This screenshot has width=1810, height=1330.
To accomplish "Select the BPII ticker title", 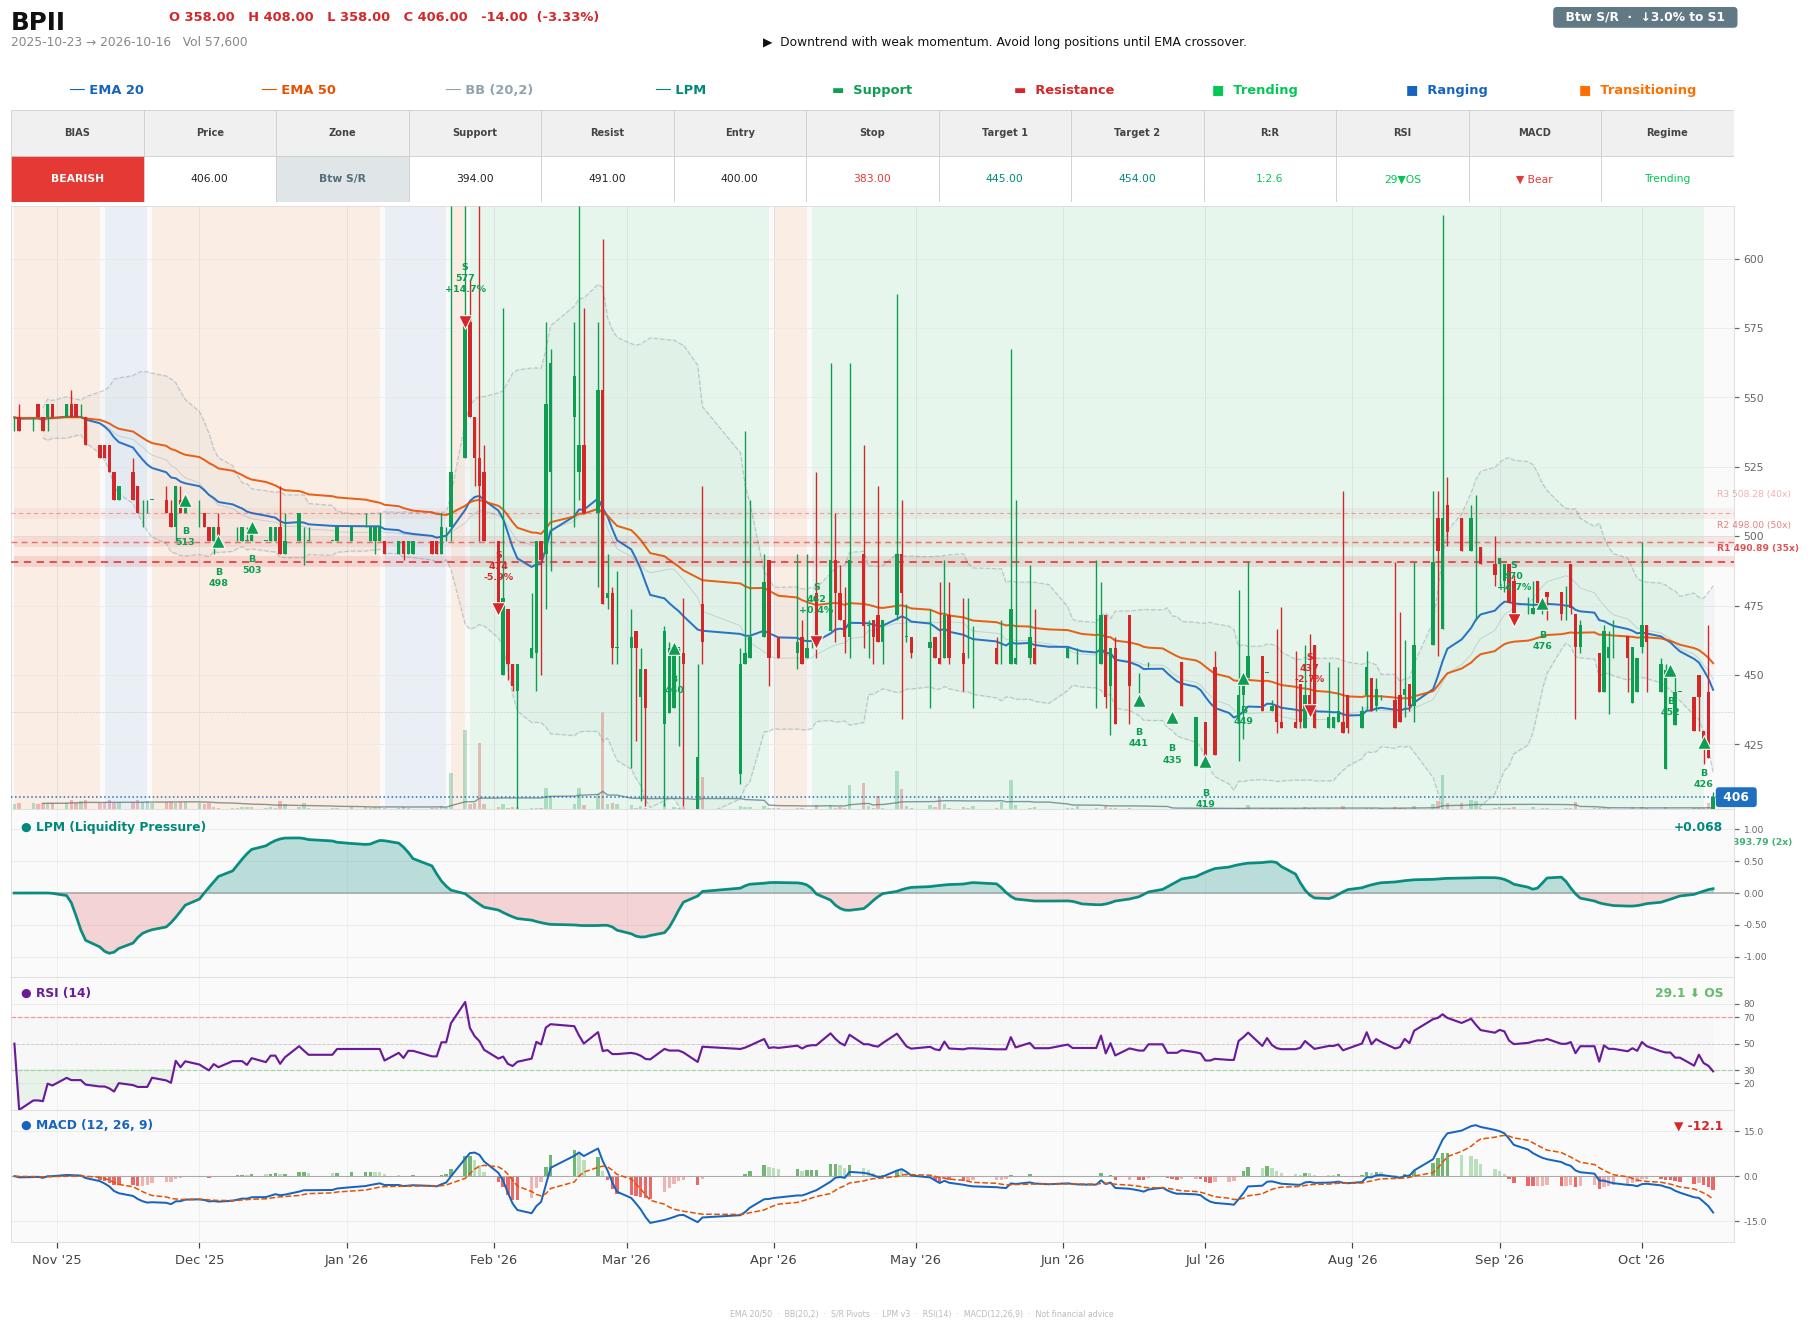I will [38, 22].
